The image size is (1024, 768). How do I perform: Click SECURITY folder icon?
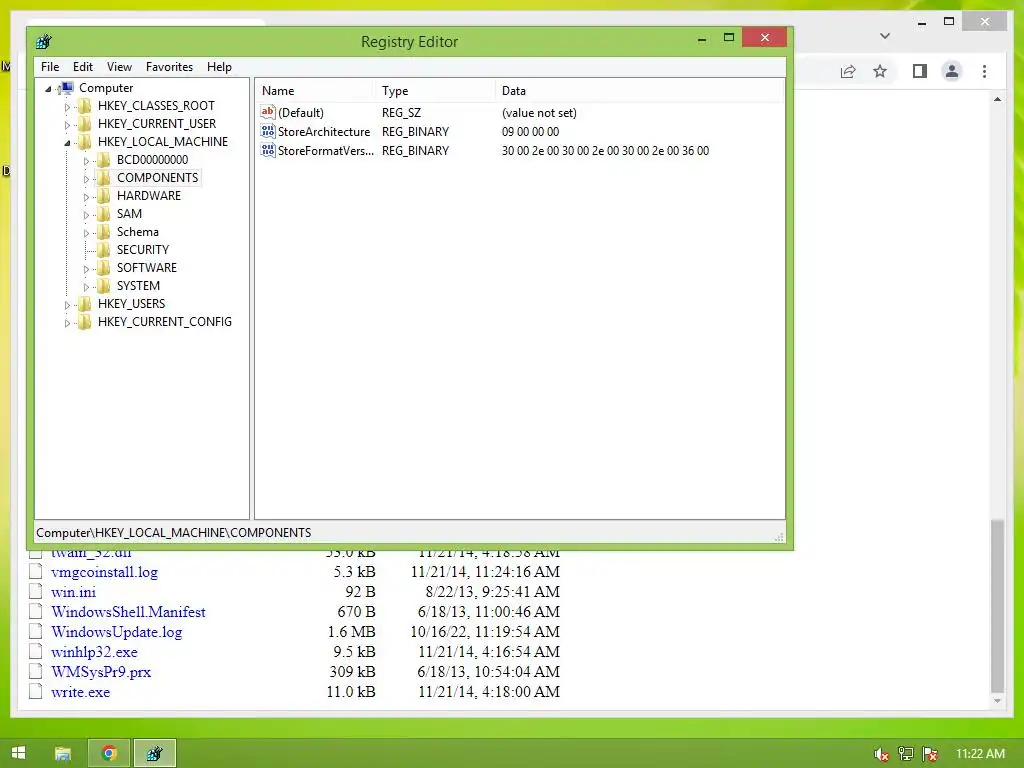tap(103, 249)
